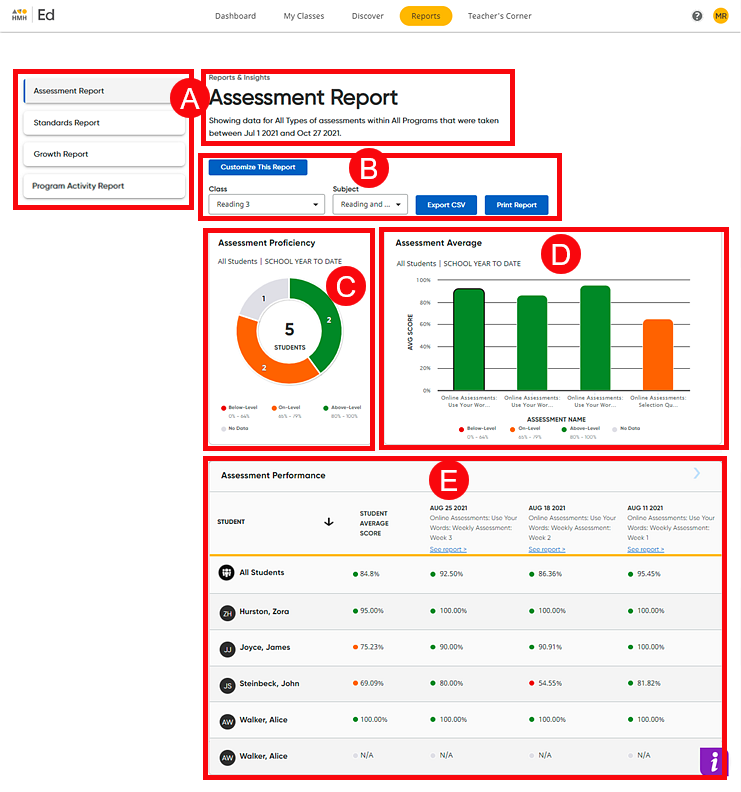741x792 pixels.
Task: Click Joyce's 90.91% score
Action: click(x=550, y=647)
